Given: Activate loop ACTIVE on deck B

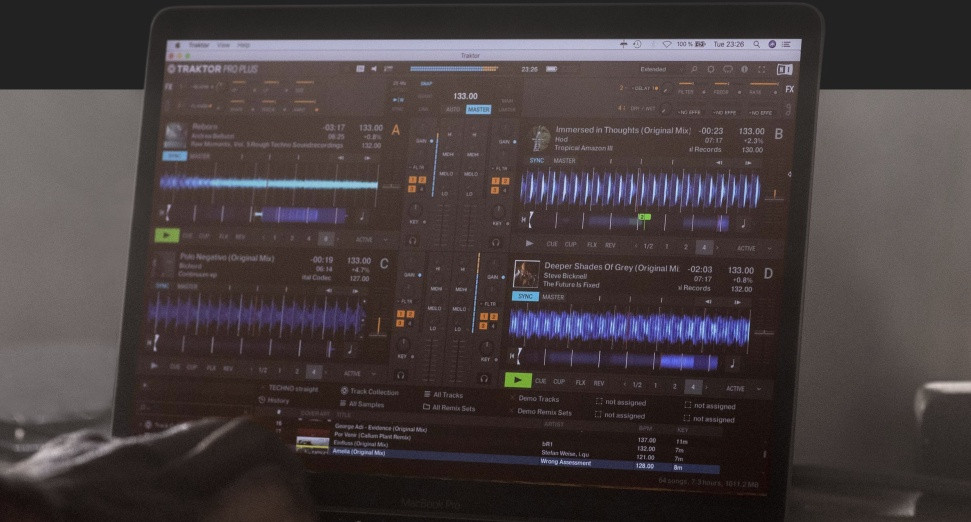Looking at the screenshot, I should pyautogui.click(x=746, y=248).
